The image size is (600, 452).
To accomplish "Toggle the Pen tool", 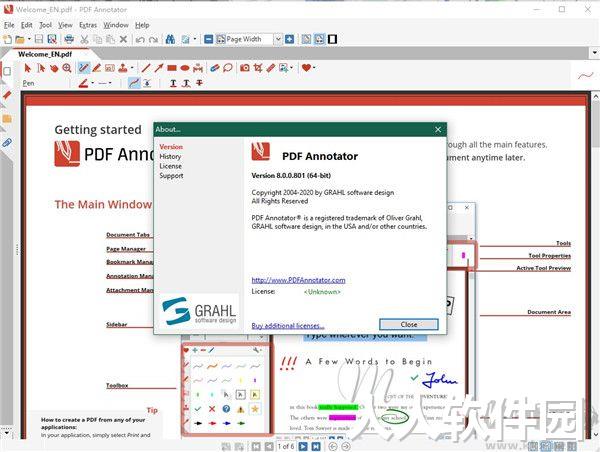I will (x=83, y=68).
